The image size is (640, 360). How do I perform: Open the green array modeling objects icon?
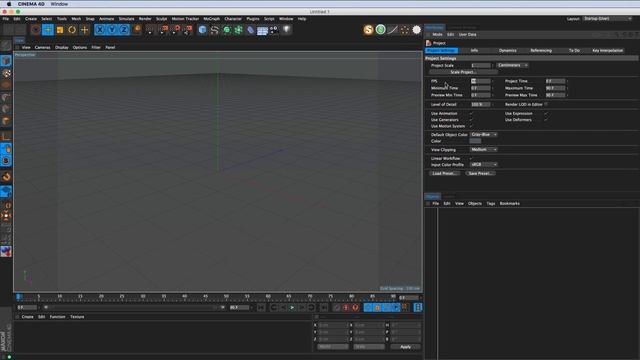[x=238, y=30]
